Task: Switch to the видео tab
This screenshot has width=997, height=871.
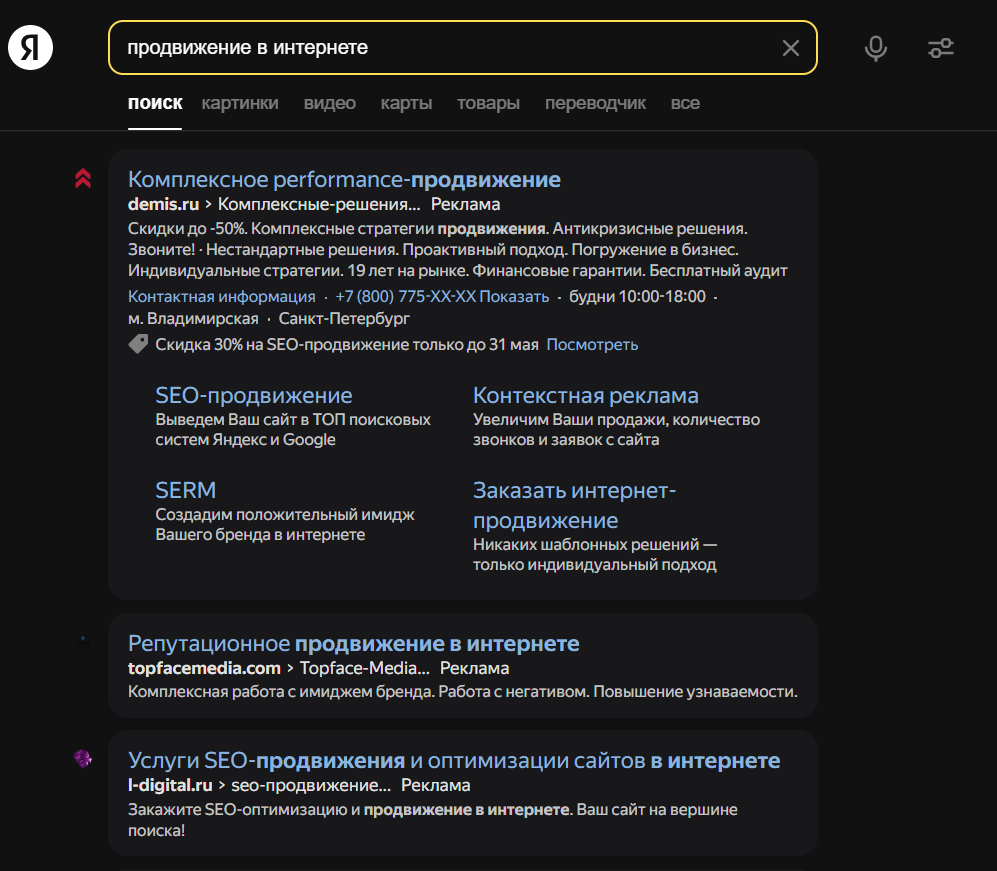Action: pyautogui.click(x=330, y=103)
